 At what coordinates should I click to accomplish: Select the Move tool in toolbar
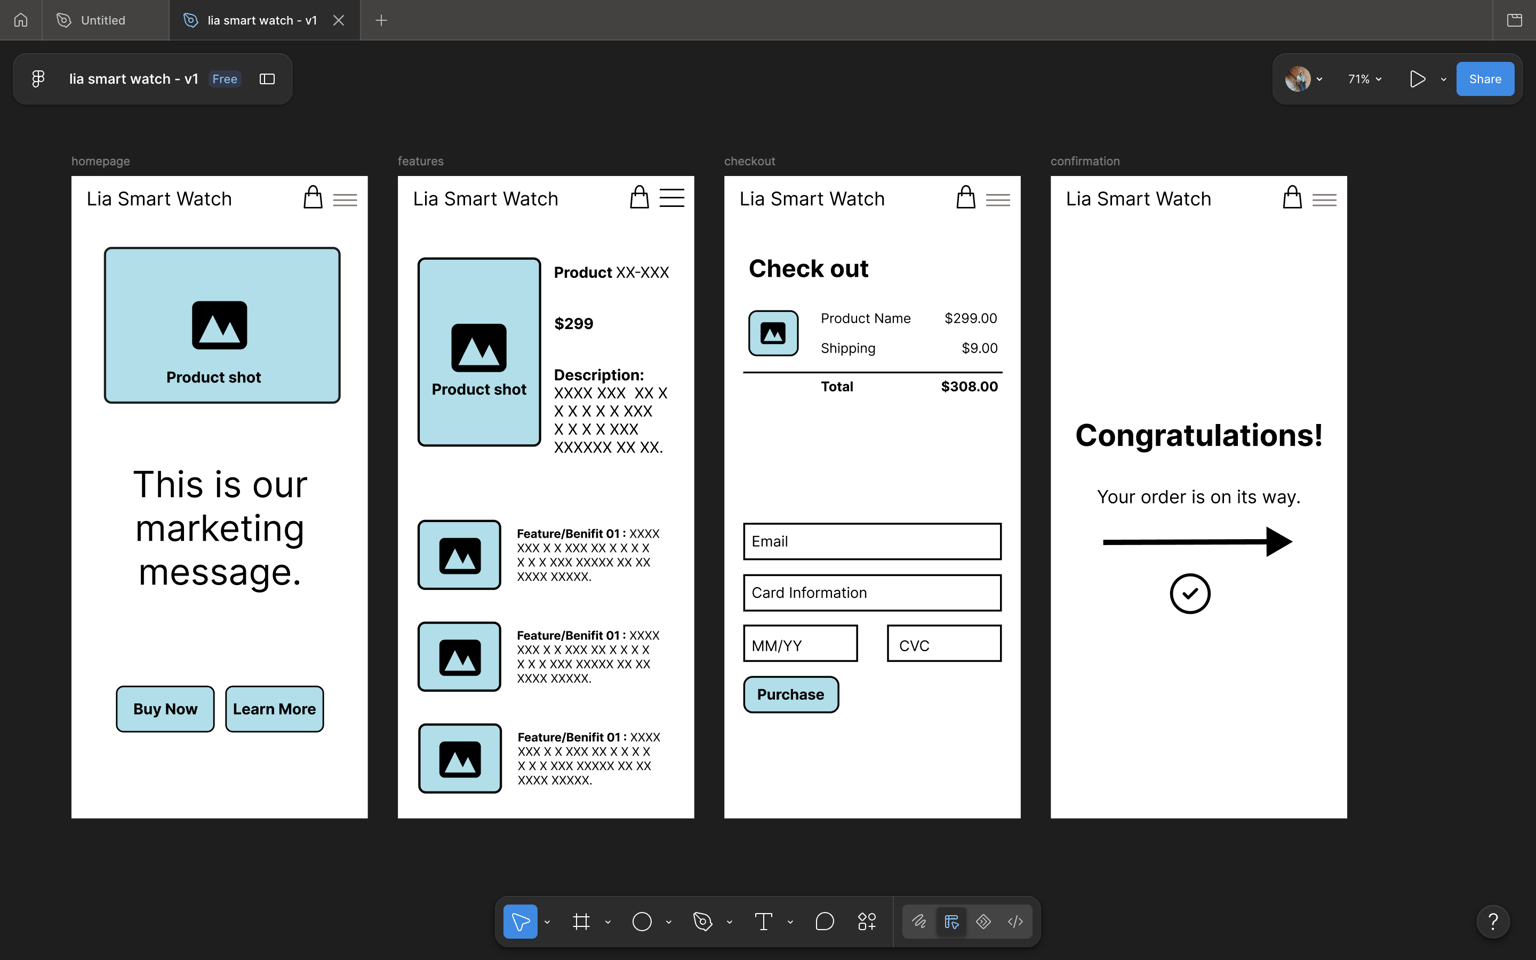520,922
